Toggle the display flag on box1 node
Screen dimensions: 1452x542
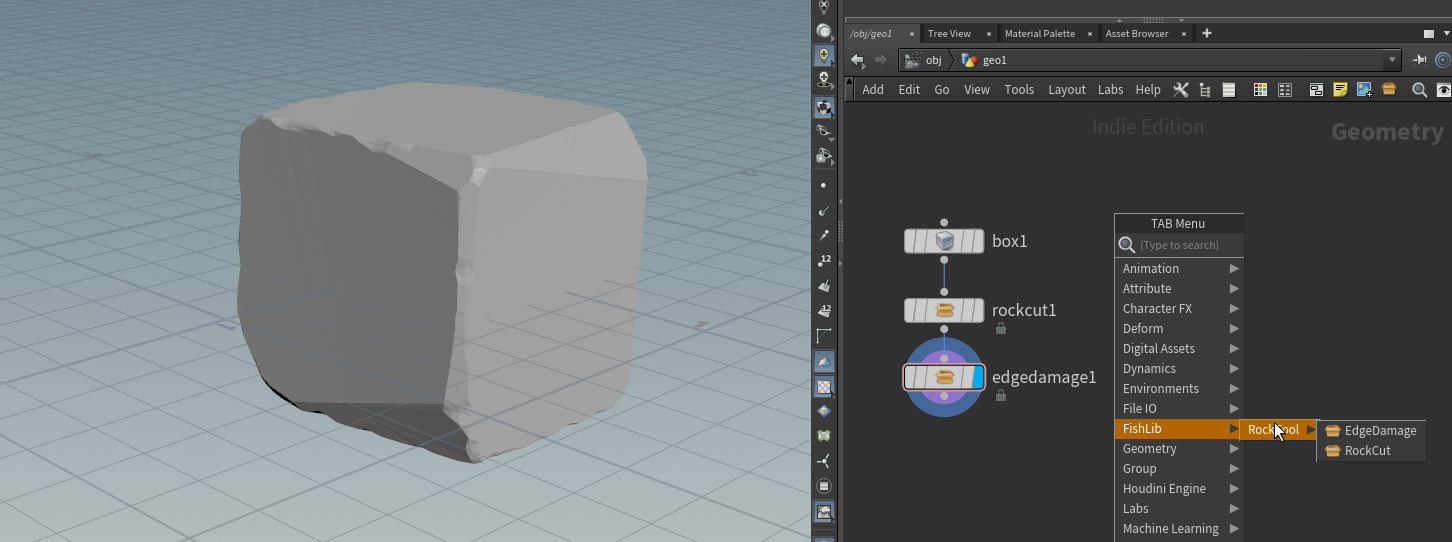coord(977,241)
